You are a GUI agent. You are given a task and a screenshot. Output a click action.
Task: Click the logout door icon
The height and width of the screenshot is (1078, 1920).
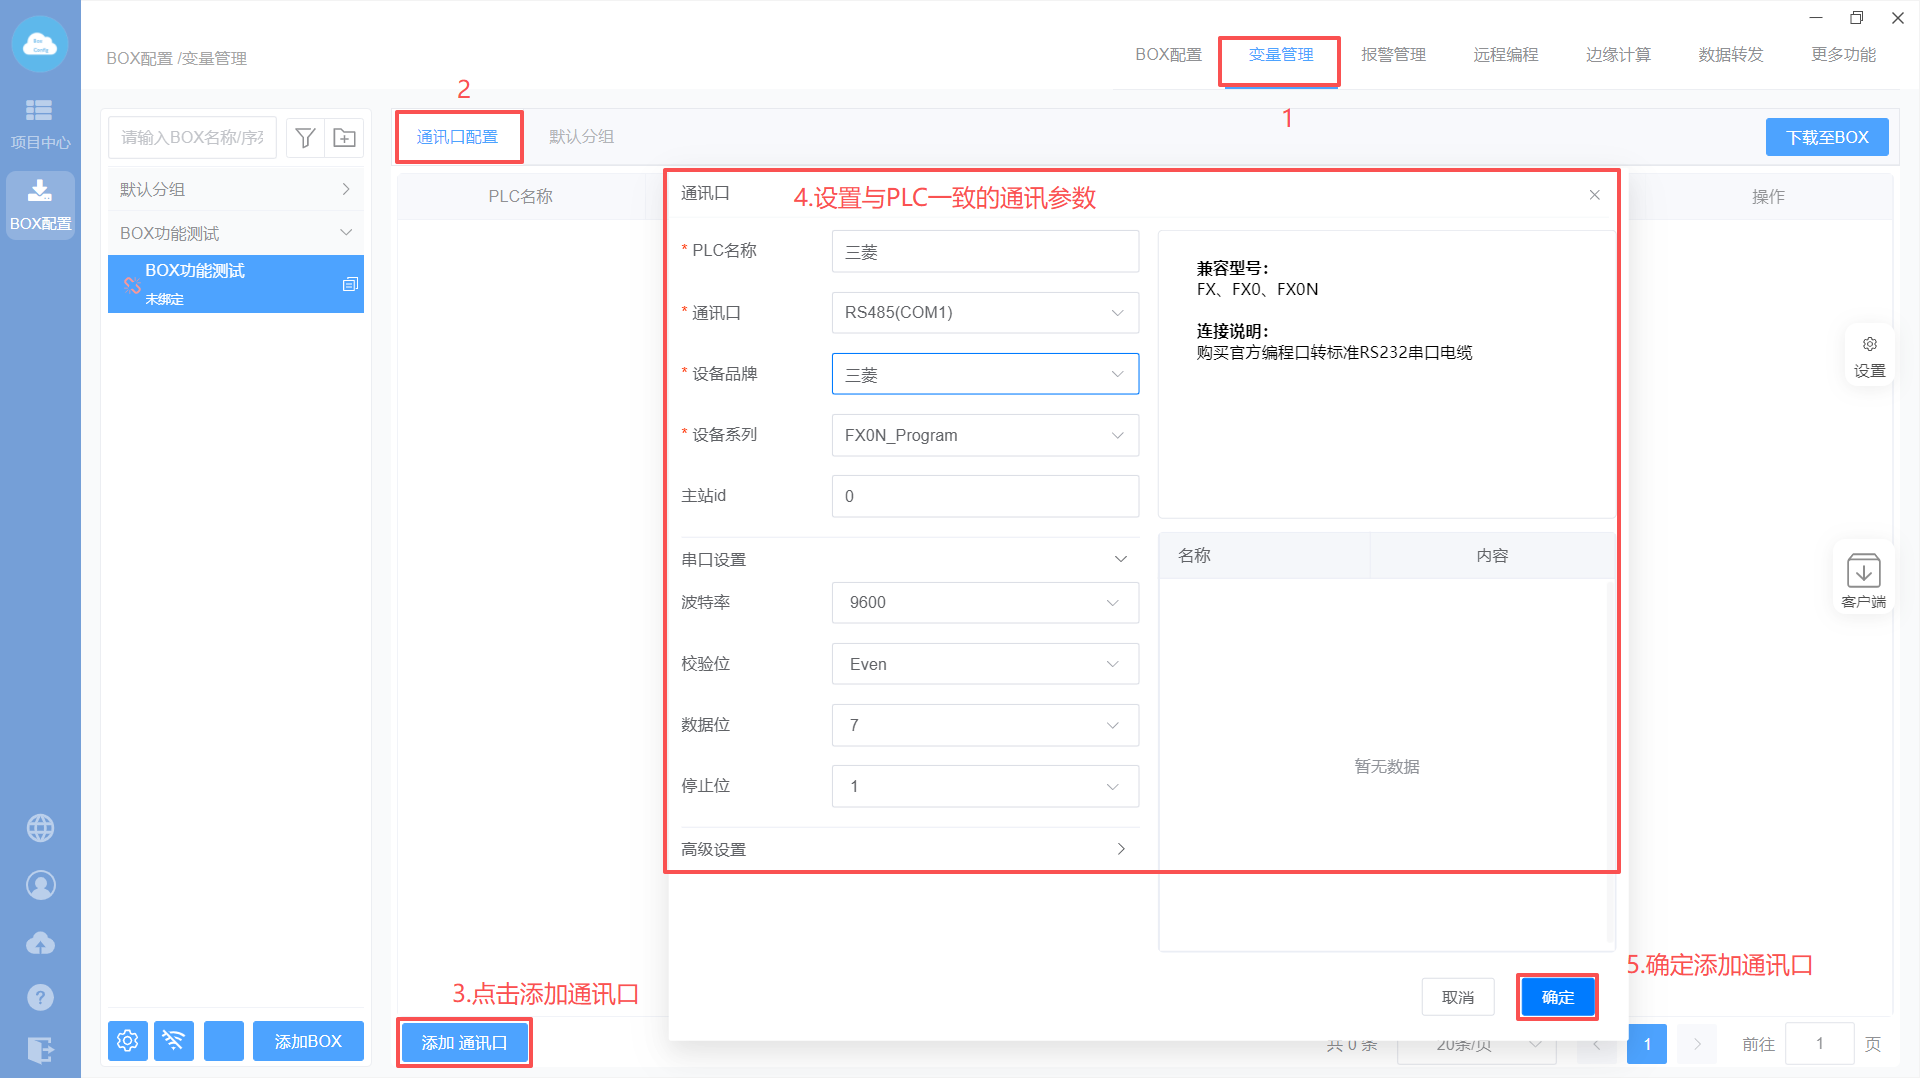40,1049
